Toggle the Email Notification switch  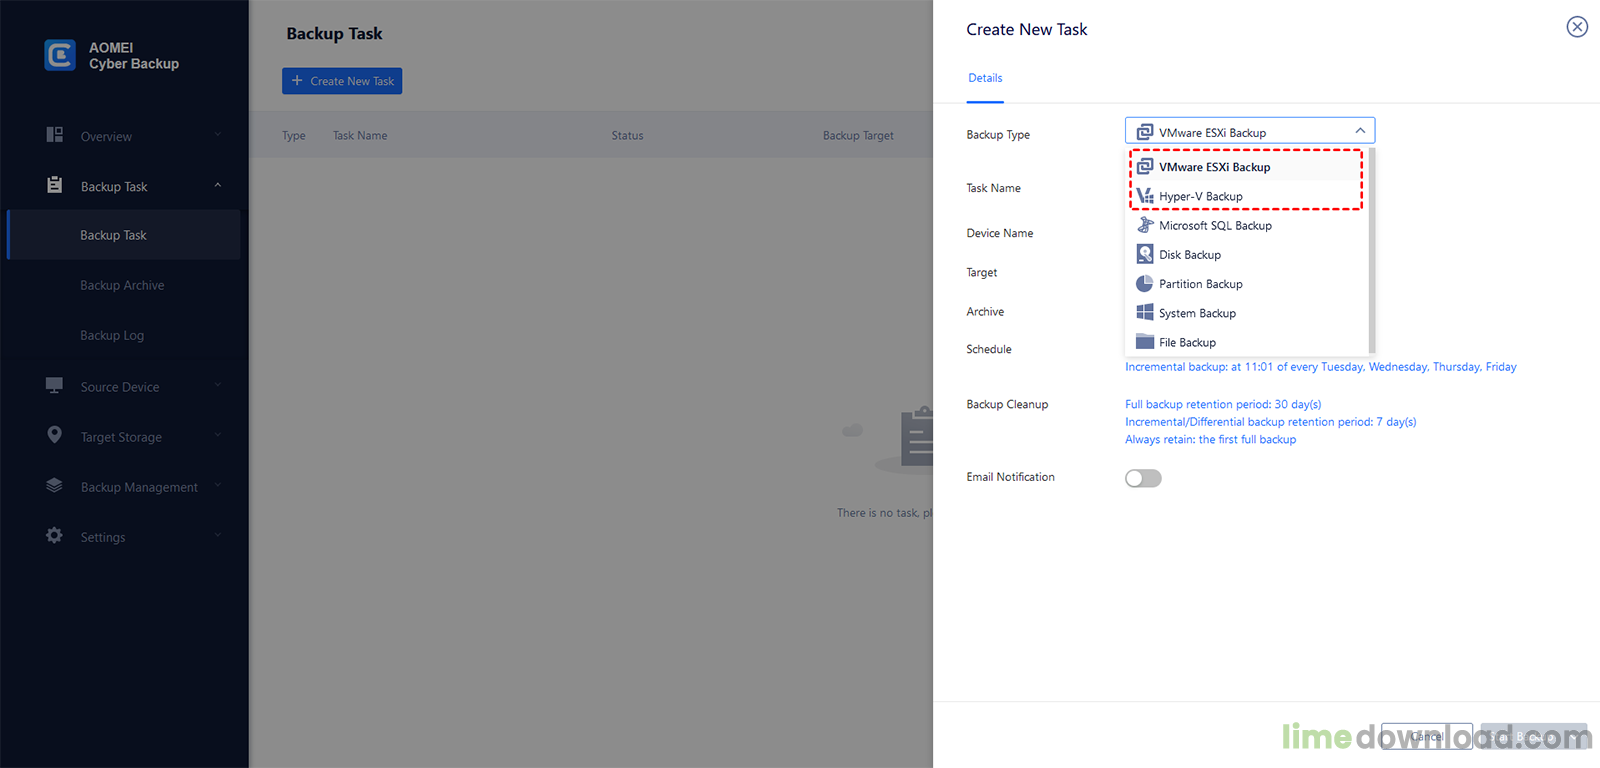pos(1143,478)
